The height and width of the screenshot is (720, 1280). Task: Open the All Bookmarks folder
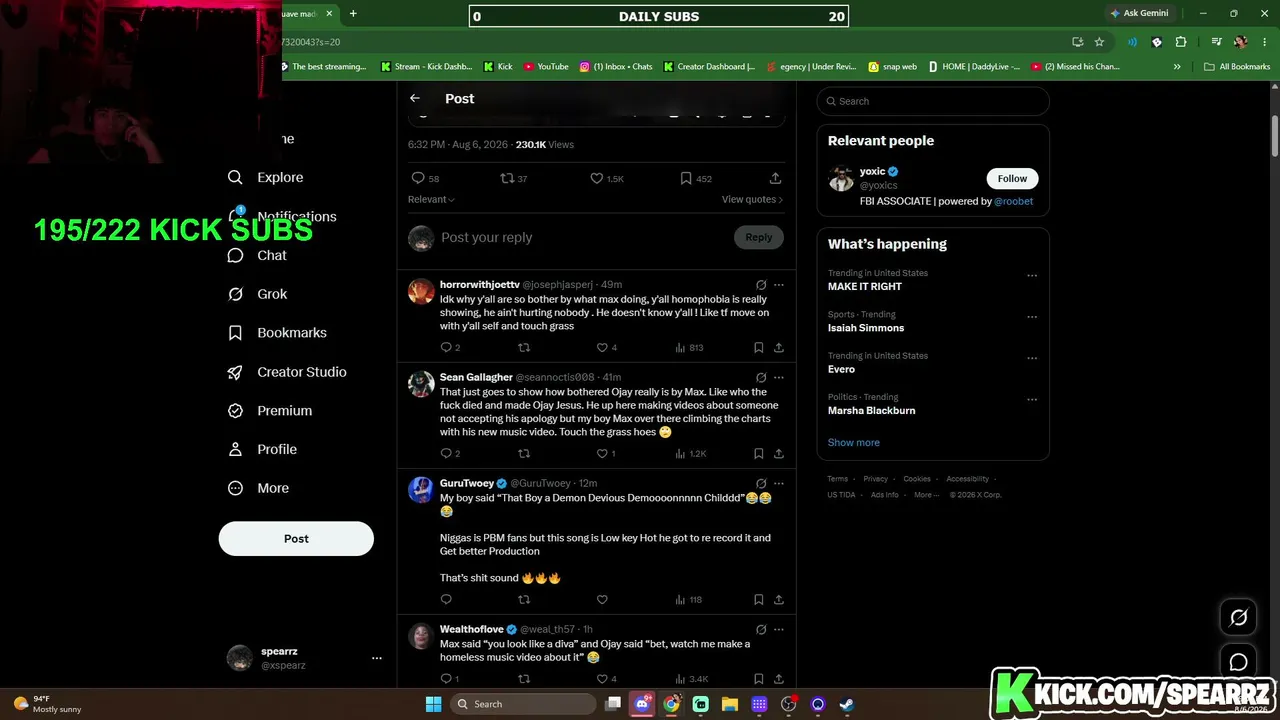click(x=1237, y=67)
